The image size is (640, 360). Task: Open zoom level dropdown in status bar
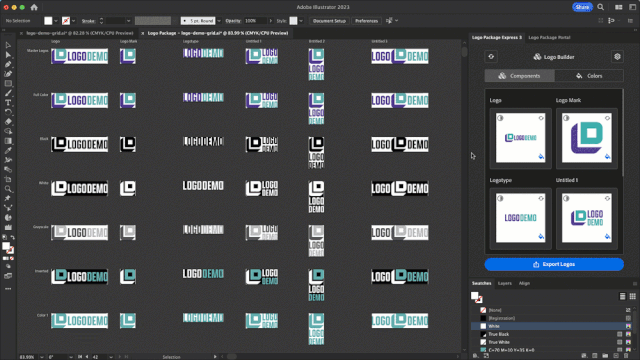pyautogui.click(x=42, y=357)
